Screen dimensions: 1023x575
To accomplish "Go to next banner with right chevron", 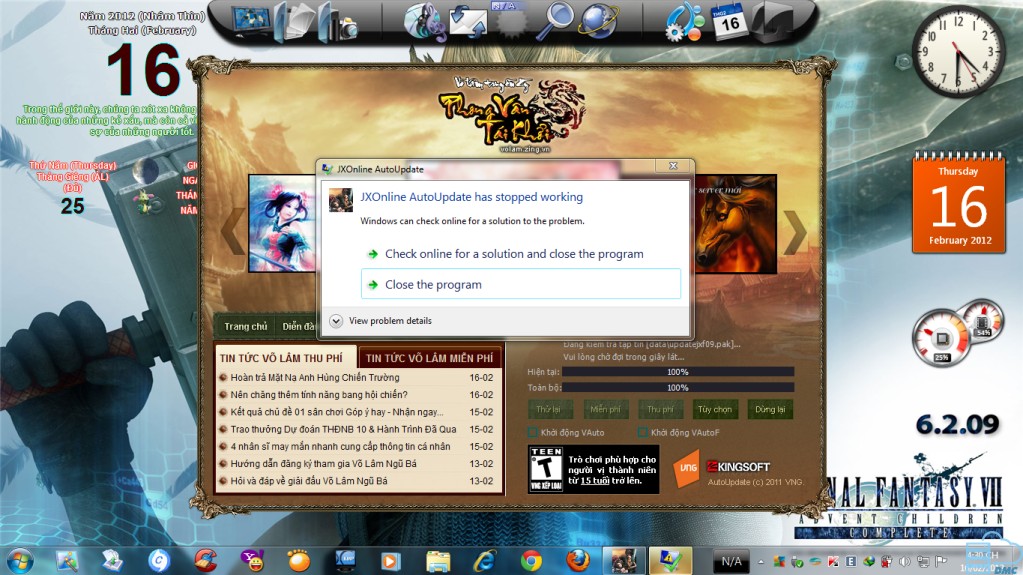I will 794,233.
